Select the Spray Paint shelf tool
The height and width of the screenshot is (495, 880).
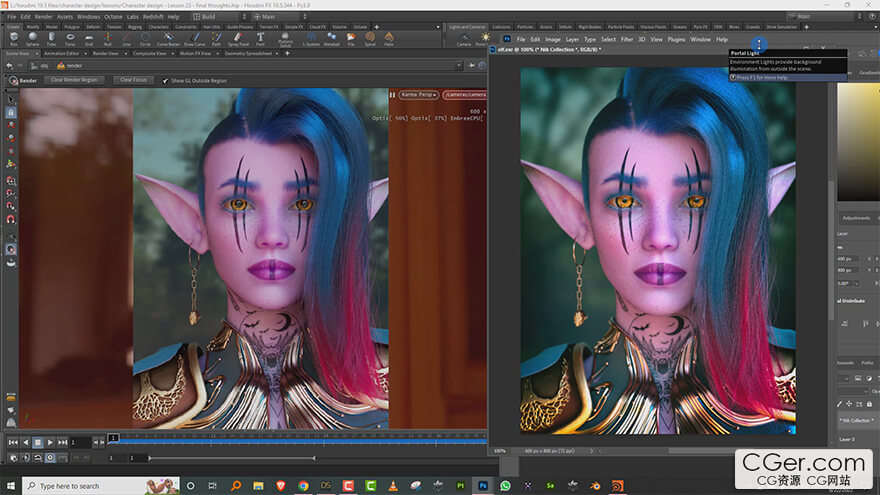pyautogui.click(x=239, y=39)
